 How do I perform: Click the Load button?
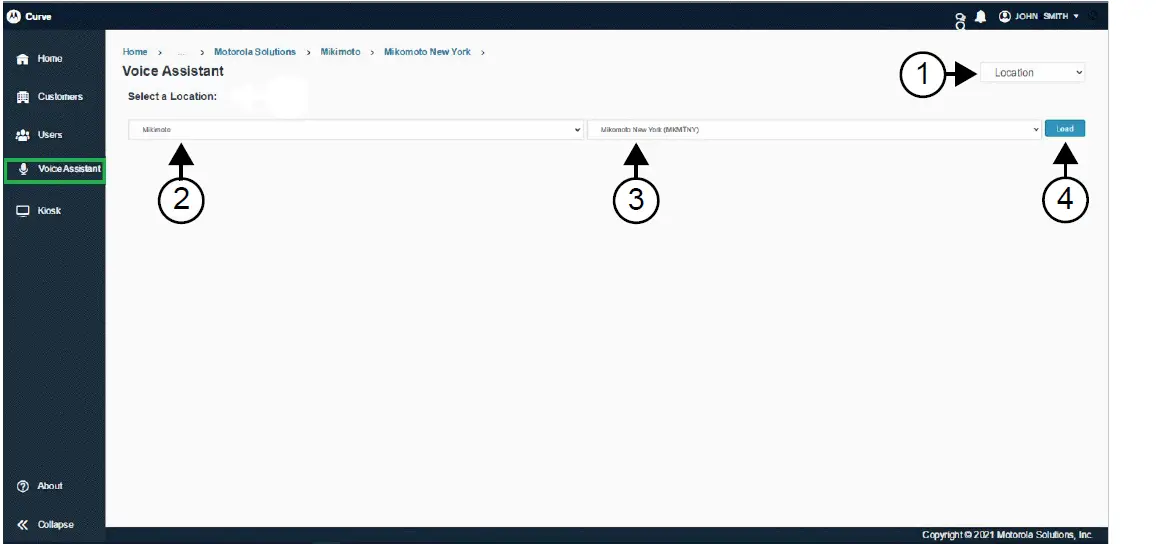[x=1065, y=129]
